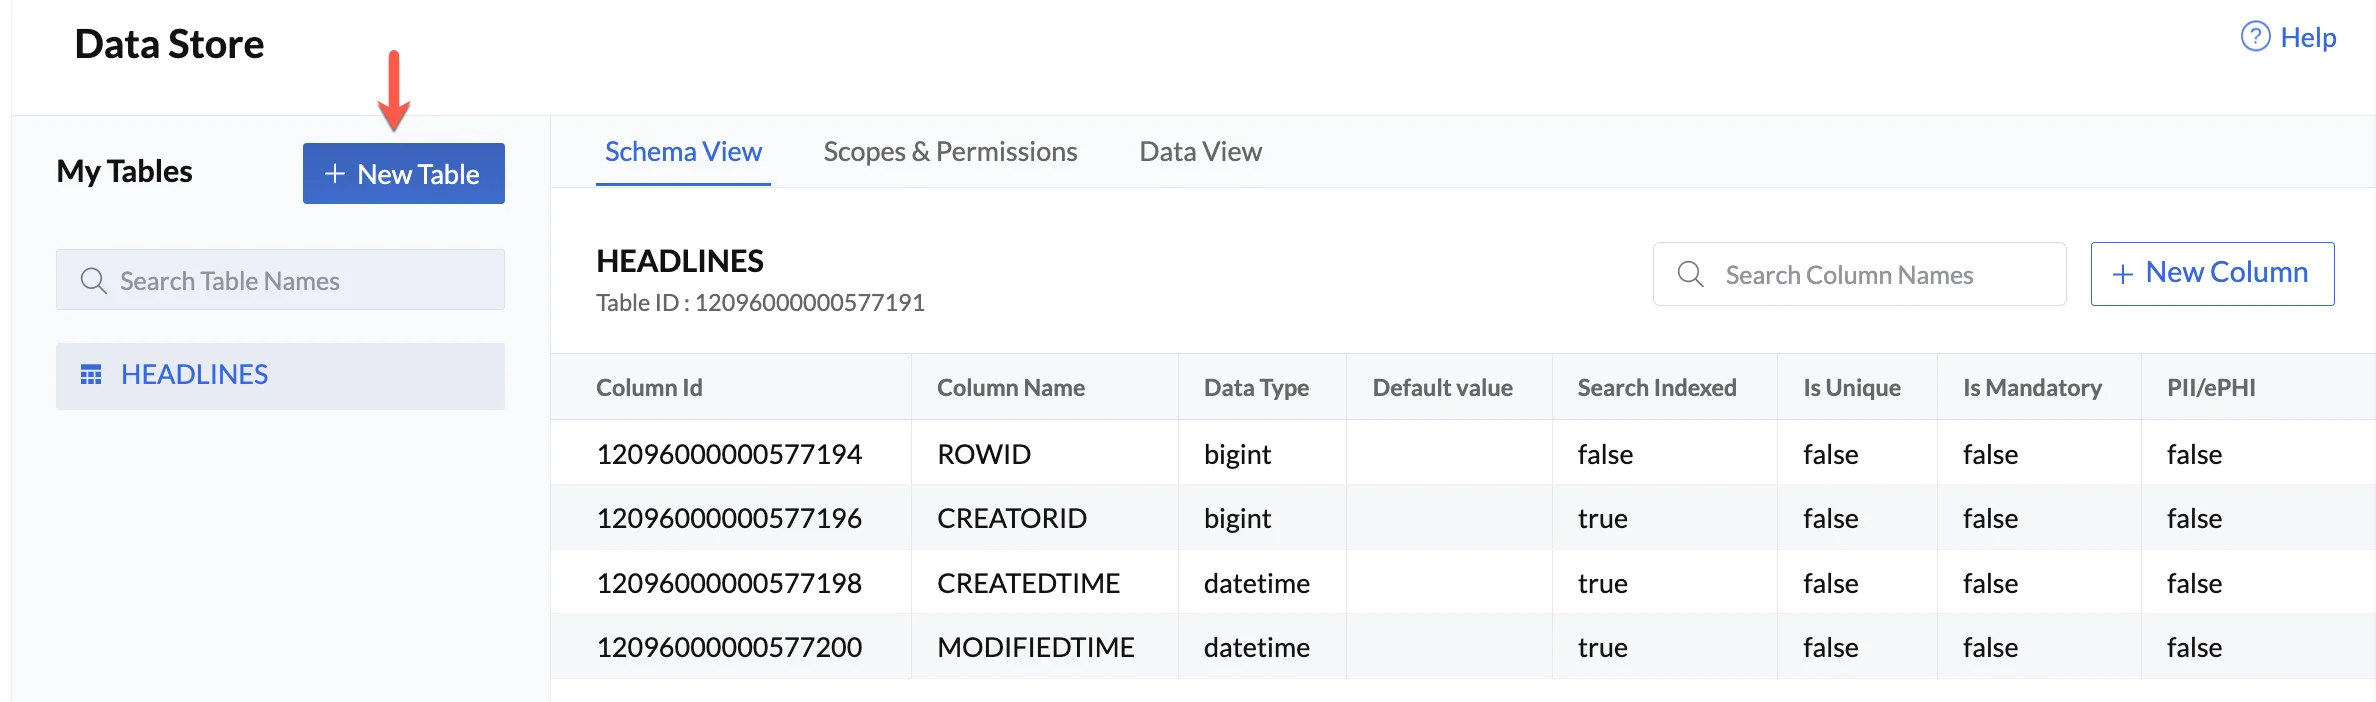2376x702 pixels.
Task: Click the plus icon on New Table
Action: pyautogui.click(x=335, y=174)
